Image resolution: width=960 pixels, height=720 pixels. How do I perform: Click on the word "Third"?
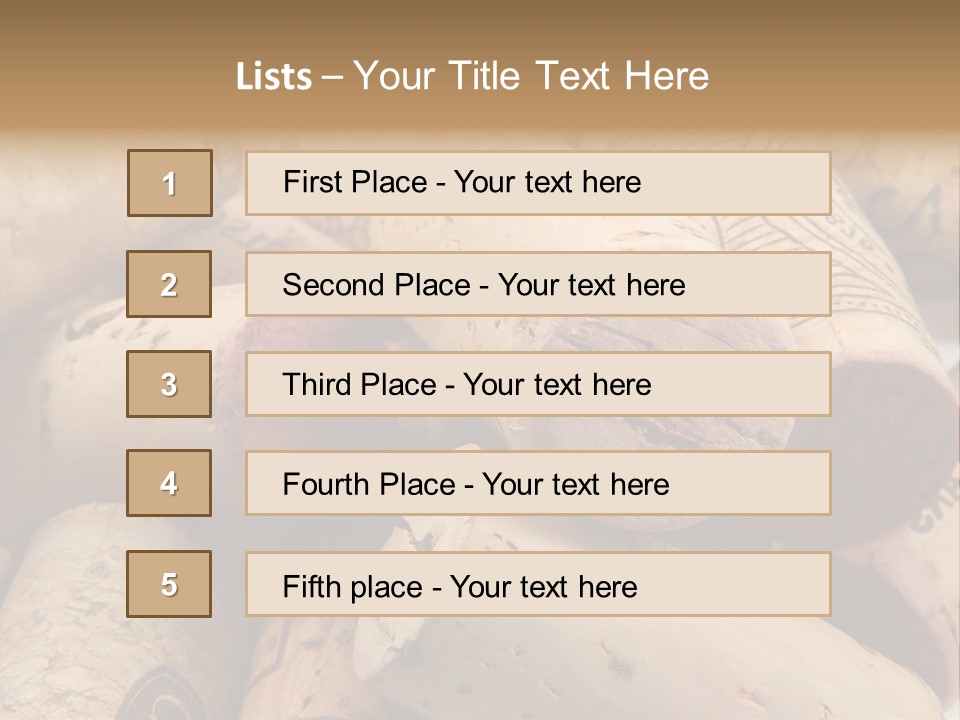[317, 385]
